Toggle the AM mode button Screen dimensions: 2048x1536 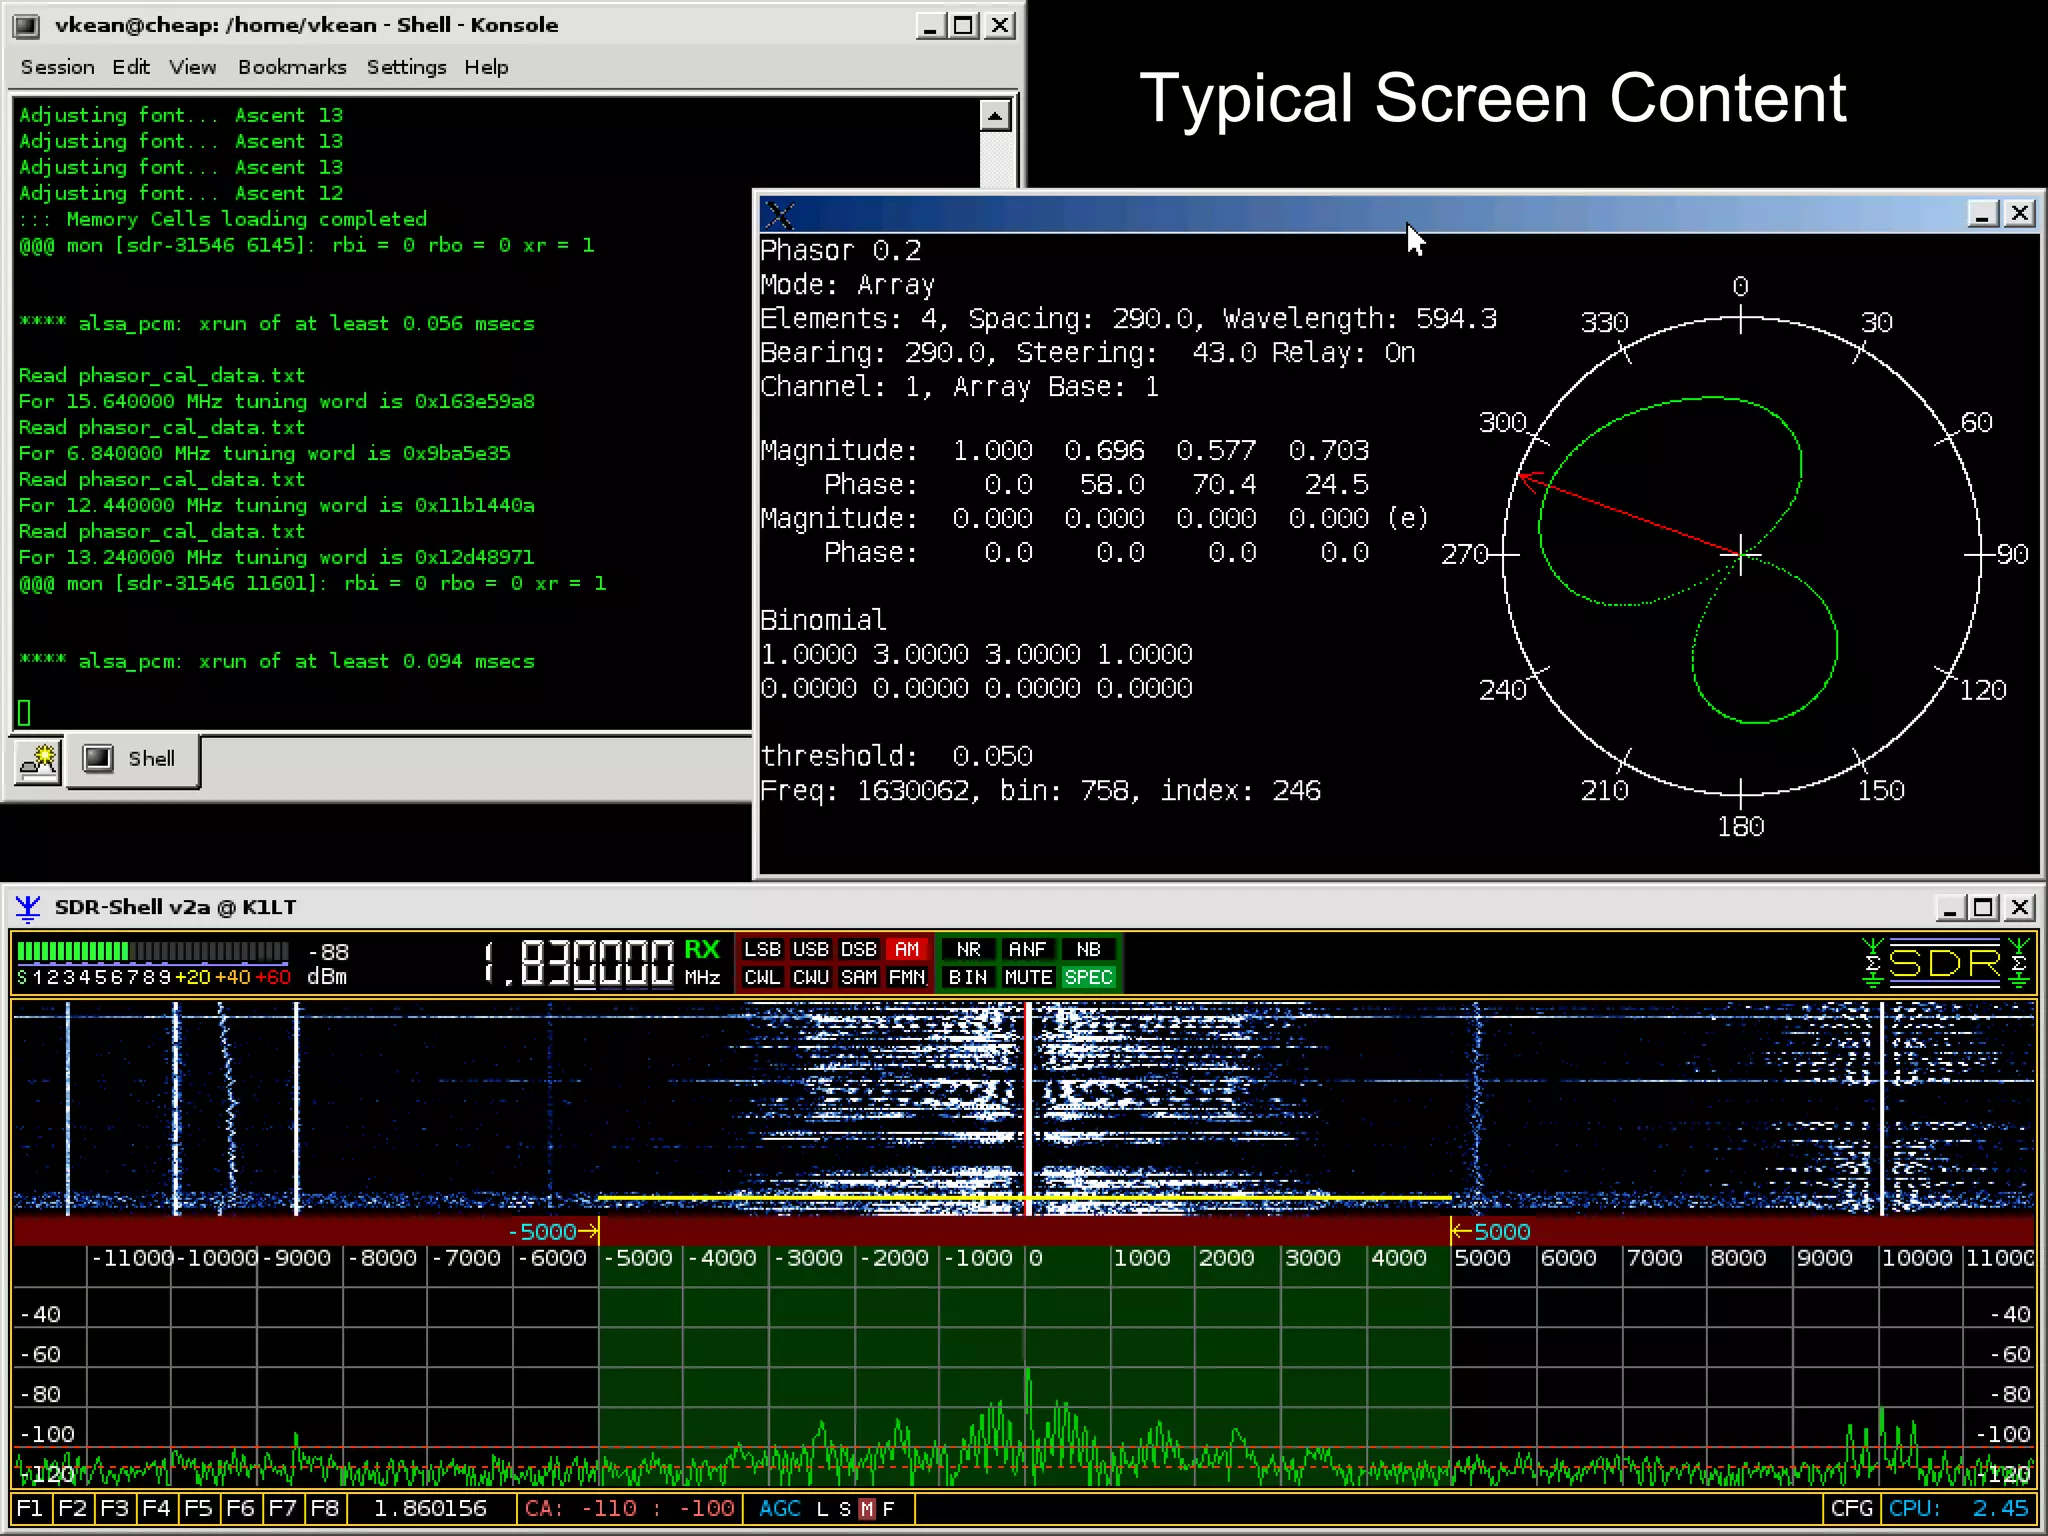click(907, 949)
